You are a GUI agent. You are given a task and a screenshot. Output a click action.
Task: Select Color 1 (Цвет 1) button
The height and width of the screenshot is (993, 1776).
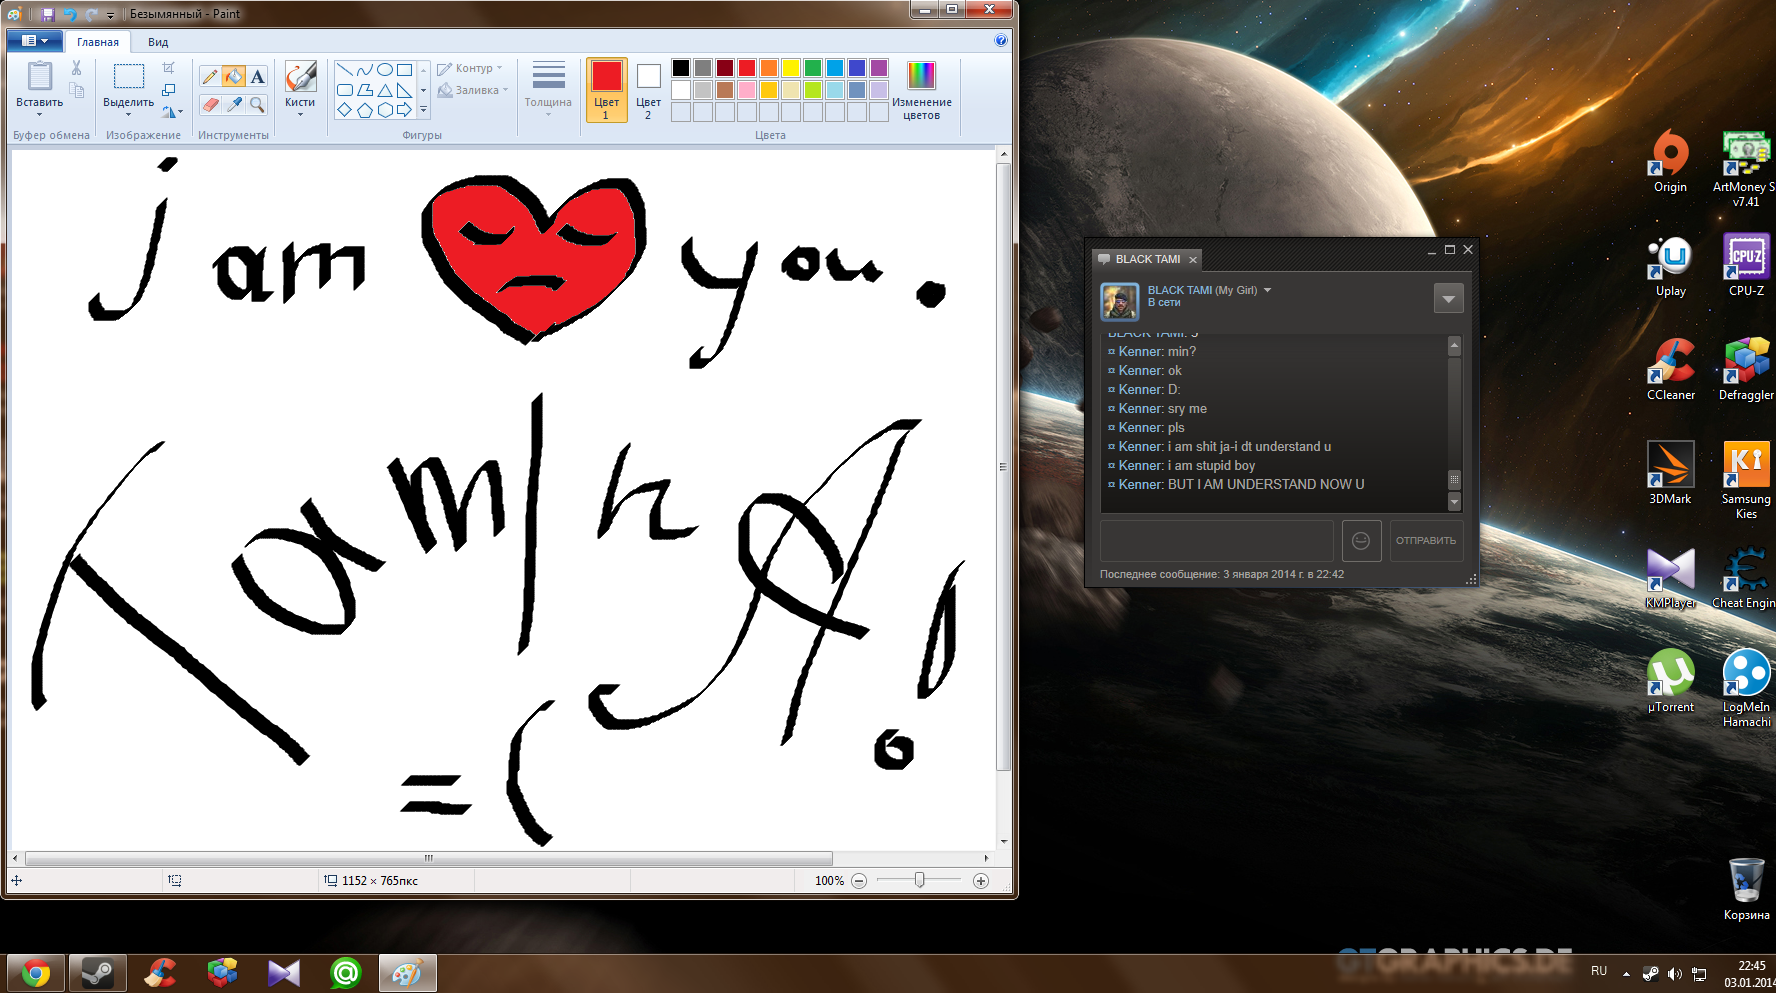(x=606, y=90)
